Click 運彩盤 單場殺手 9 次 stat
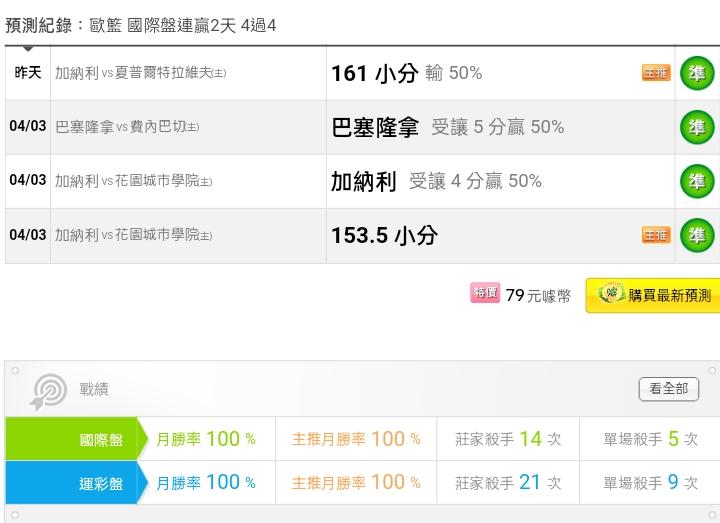 tap(651, 482)
